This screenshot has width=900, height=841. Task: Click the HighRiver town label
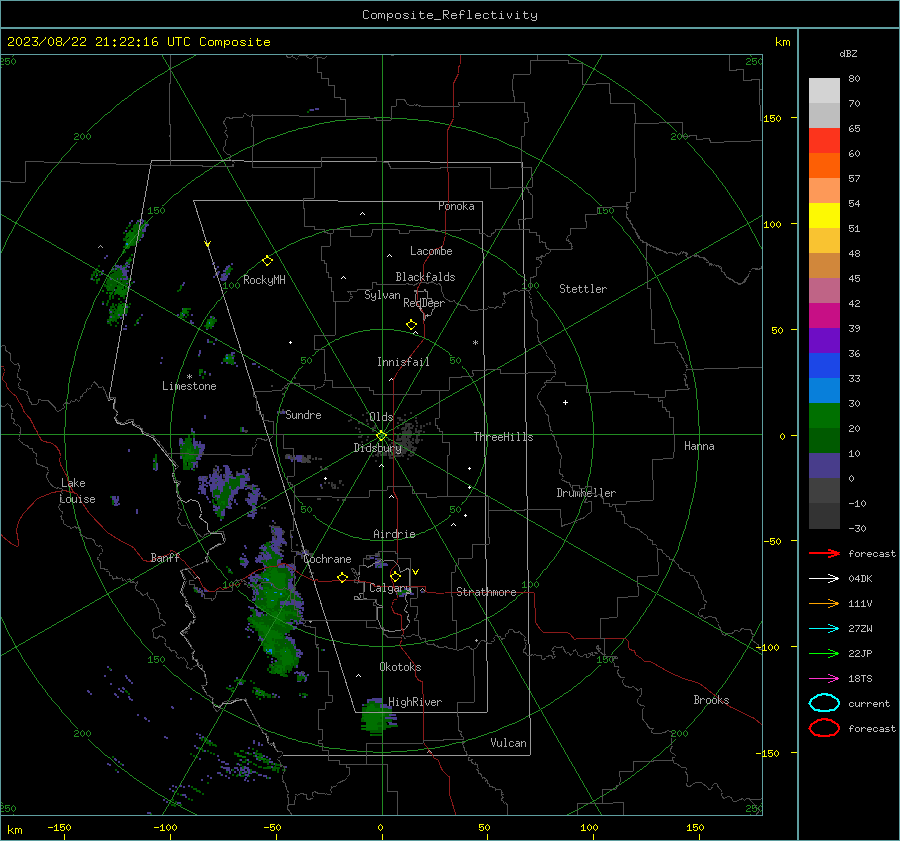415,702
